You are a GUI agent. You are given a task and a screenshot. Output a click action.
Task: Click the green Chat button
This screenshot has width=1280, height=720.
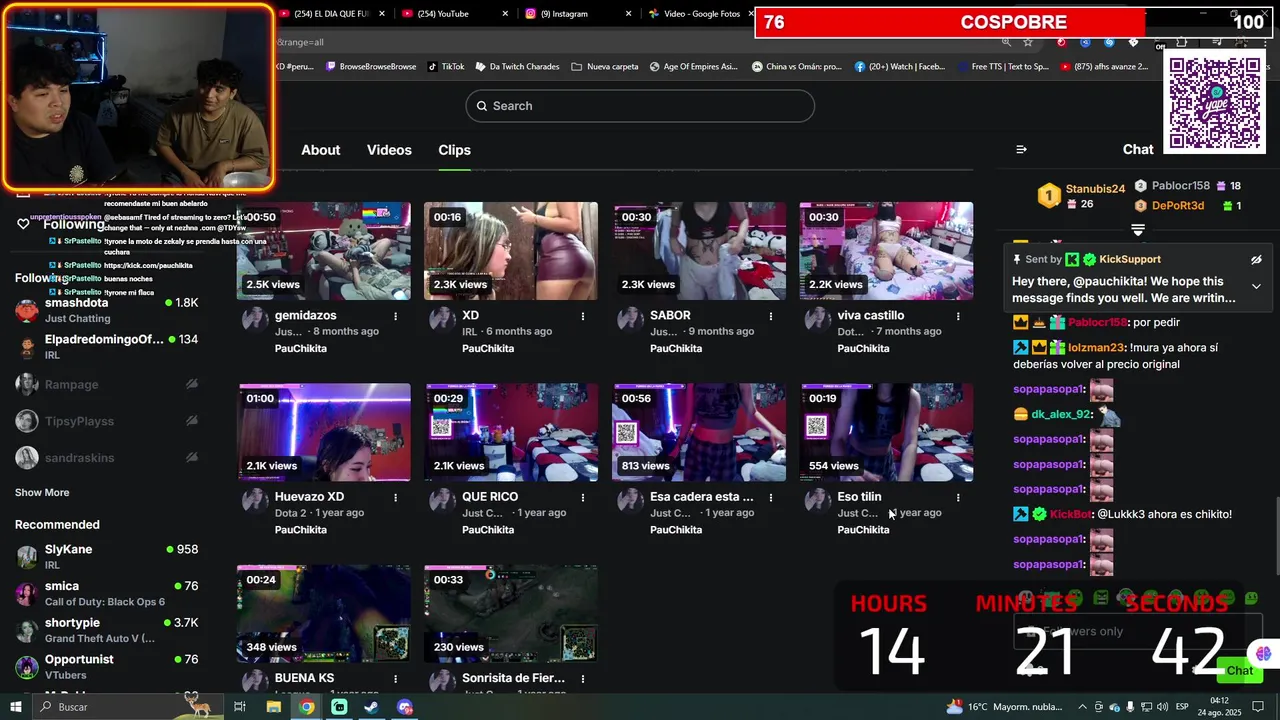1240,671
